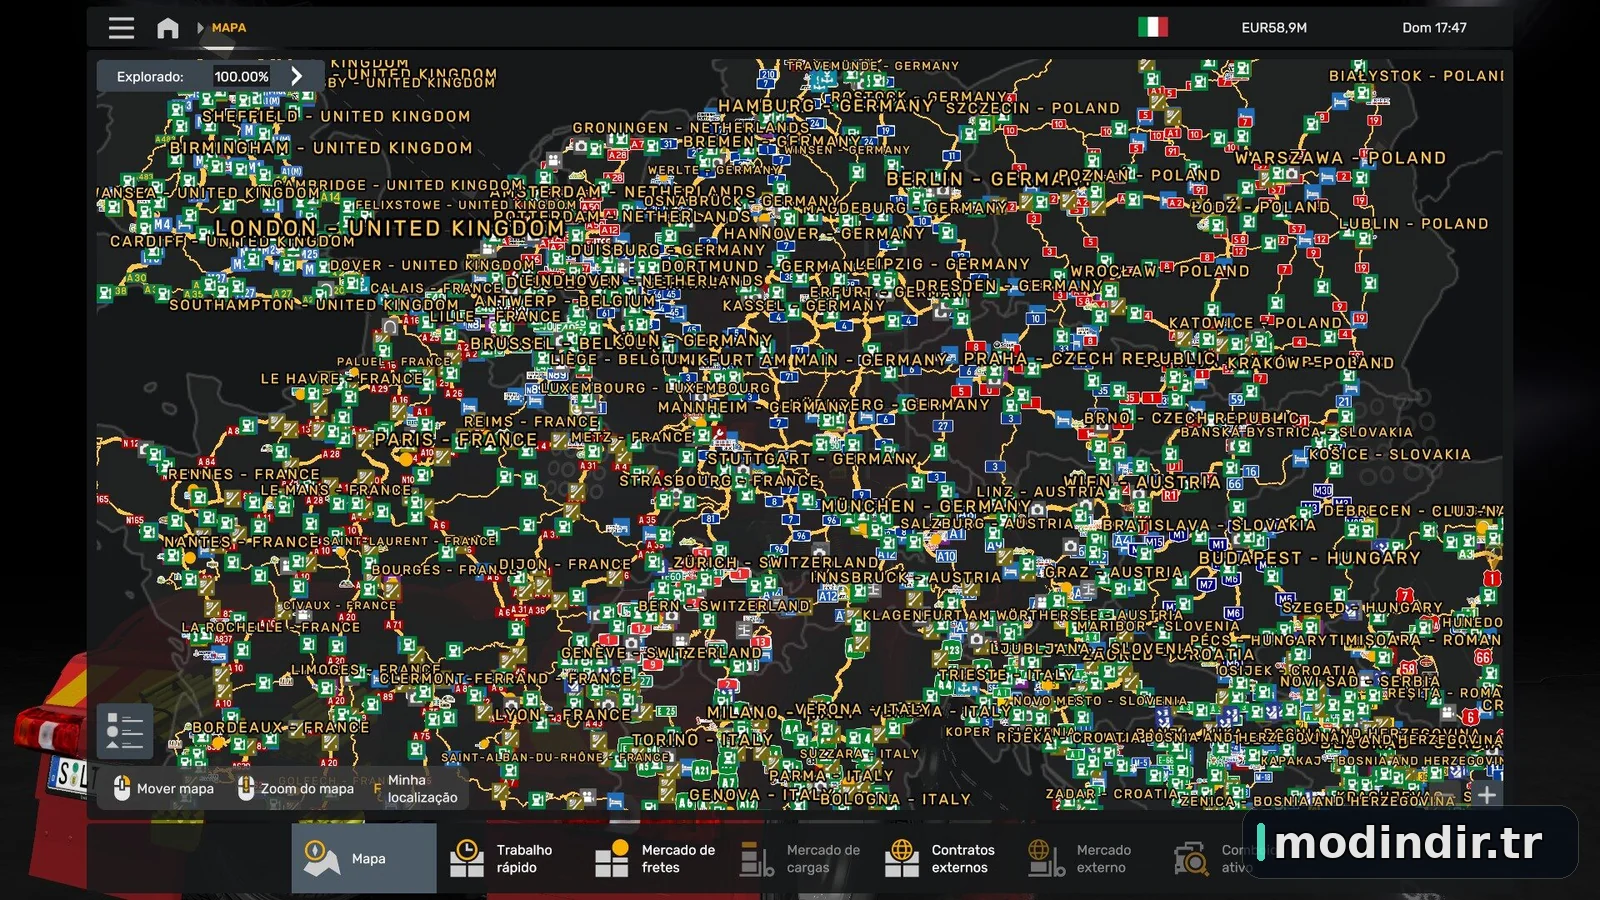Select the PARIS - FRANCE map label
The height and width of the screenshot is (900, 1600).
pos(456,439)
